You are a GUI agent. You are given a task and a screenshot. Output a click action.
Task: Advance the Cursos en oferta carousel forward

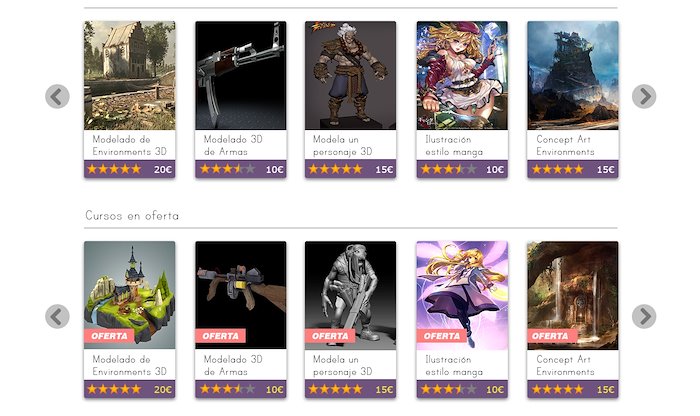pyautogui.click(x=644, y=316)
